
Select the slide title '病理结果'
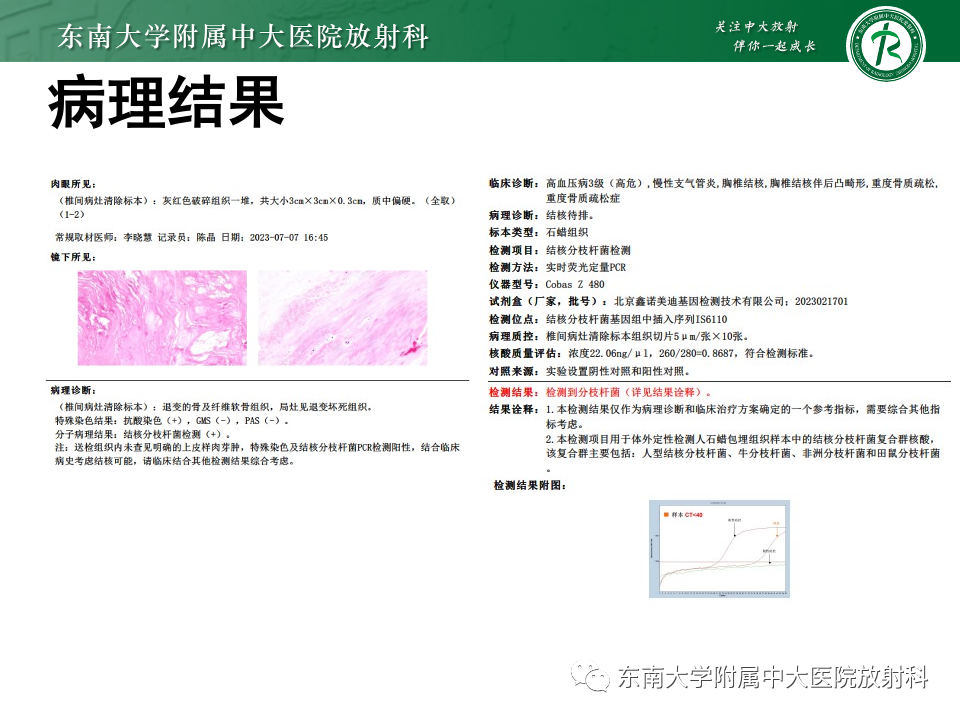tap(166, 102)
